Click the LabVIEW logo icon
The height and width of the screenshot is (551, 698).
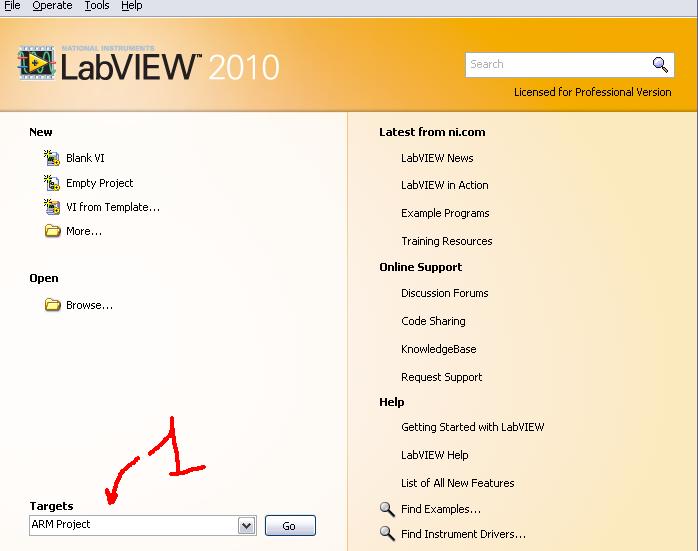coord(37,63)
